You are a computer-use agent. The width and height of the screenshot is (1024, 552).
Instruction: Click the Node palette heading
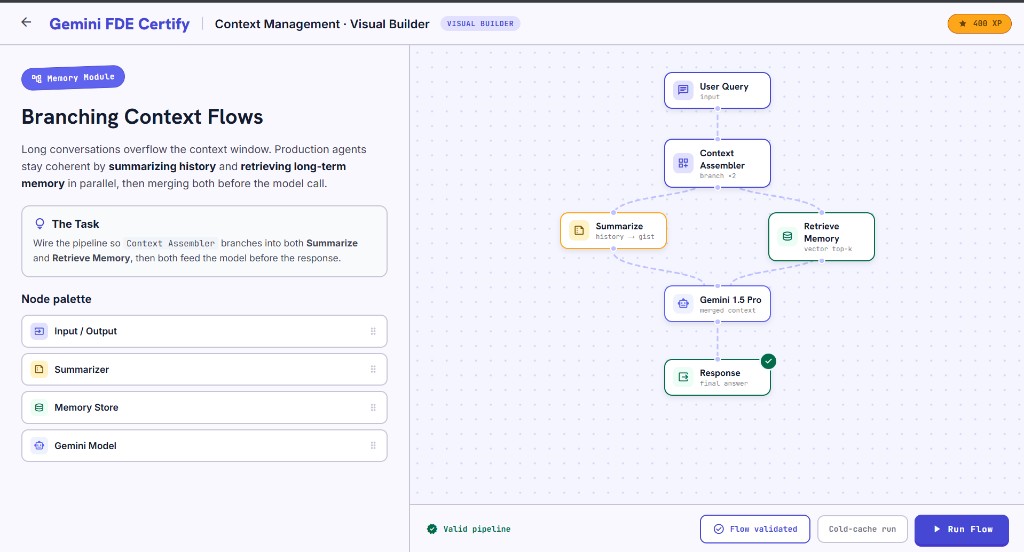pyautogui.click(x=56, y=299)
